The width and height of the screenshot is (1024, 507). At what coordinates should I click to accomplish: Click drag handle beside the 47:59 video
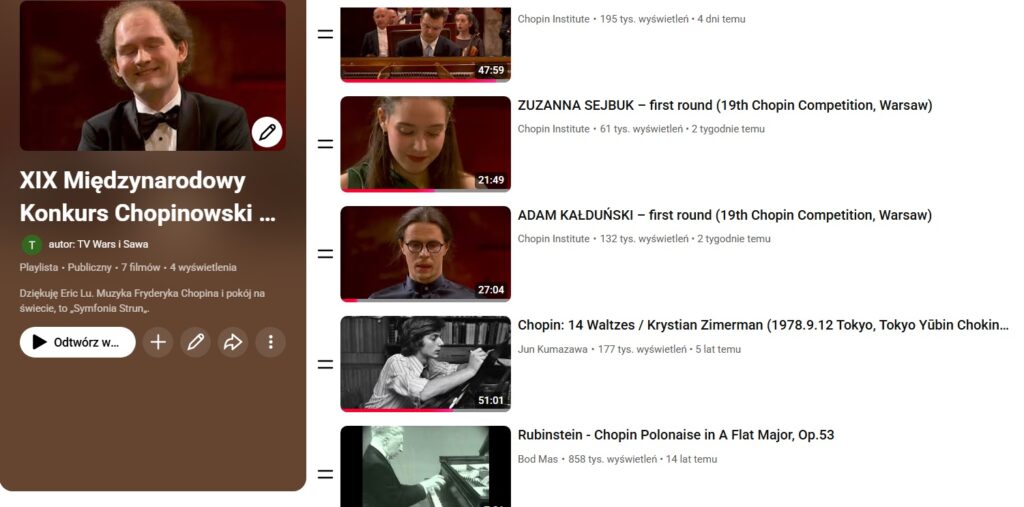coord(325,34)
